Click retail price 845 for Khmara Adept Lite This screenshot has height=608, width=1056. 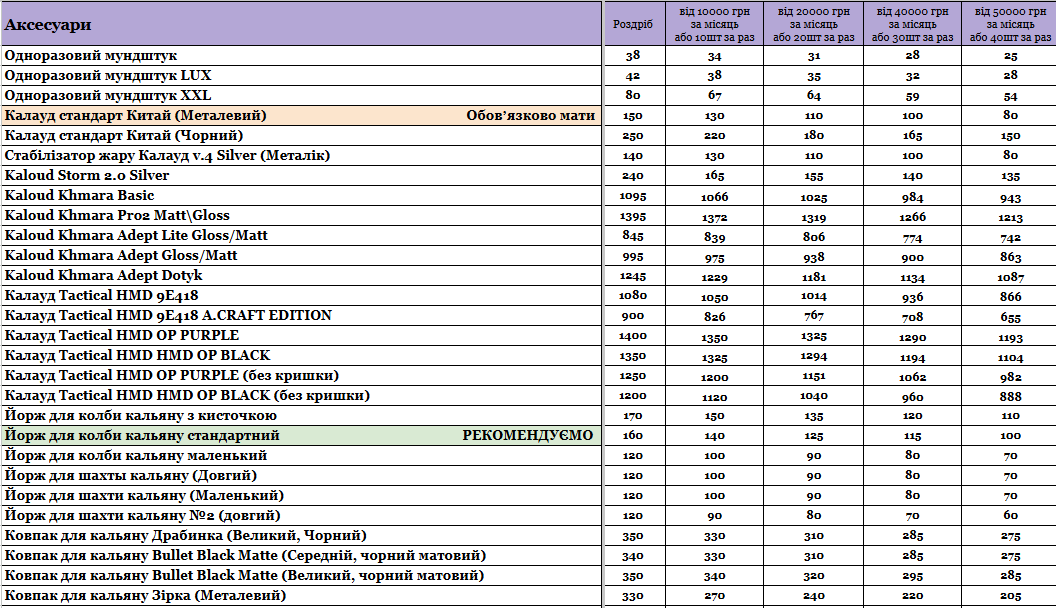pos(632,236)
